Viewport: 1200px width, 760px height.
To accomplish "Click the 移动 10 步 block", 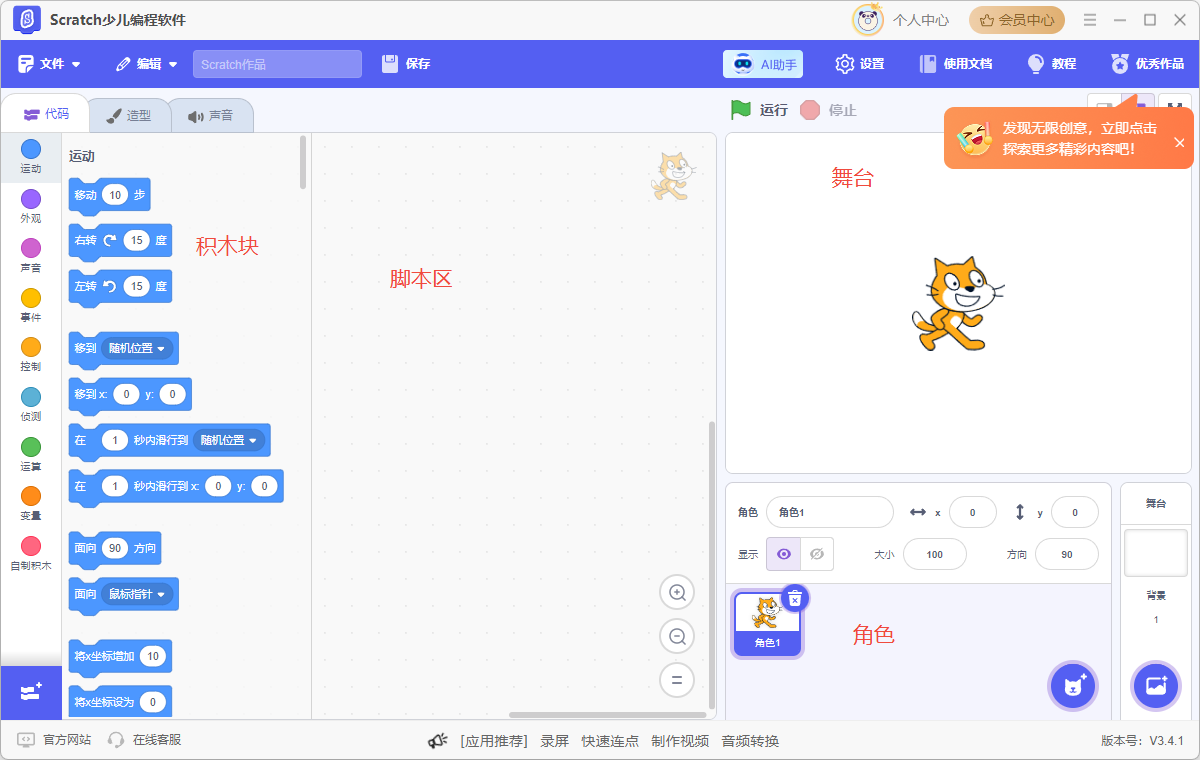I will click(x=109, y=196).
